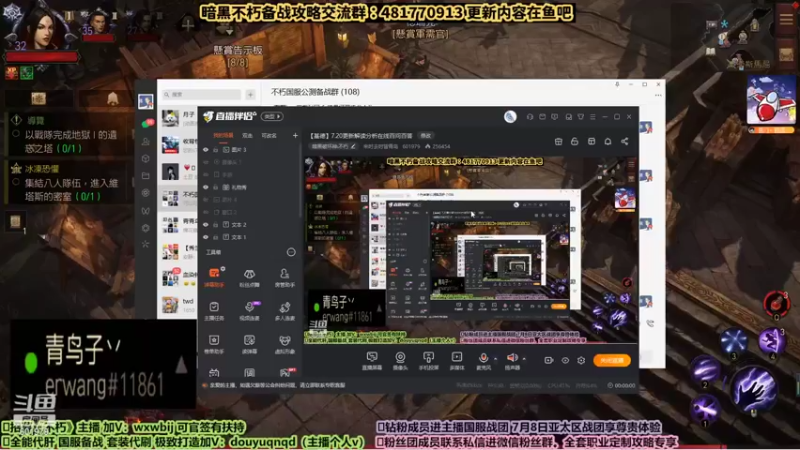
Task: Open the 粉丝点赞 tool tile
Action: point(249,278)
